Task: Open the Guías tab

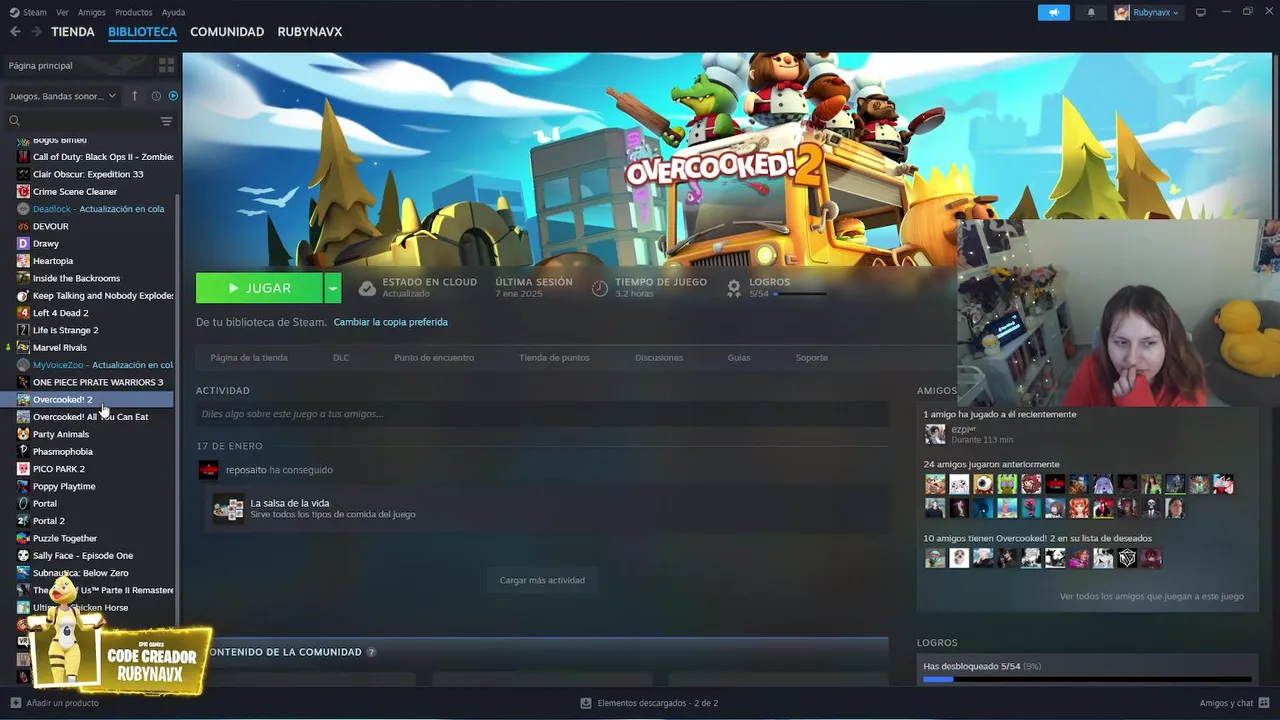Action: click(x=739, y=357)
